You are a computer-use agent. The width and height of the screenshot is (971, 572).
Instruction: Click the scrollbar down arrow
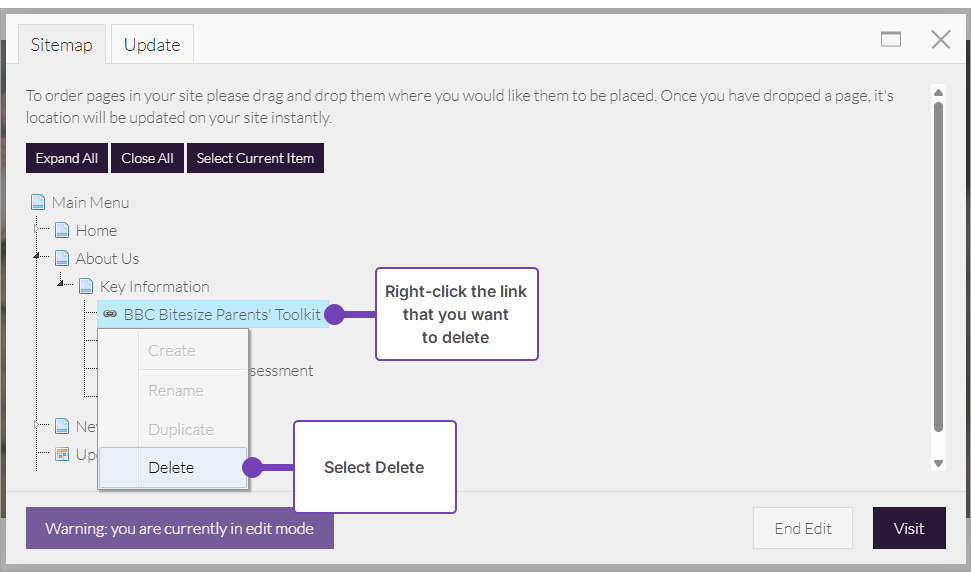(938, 463)
